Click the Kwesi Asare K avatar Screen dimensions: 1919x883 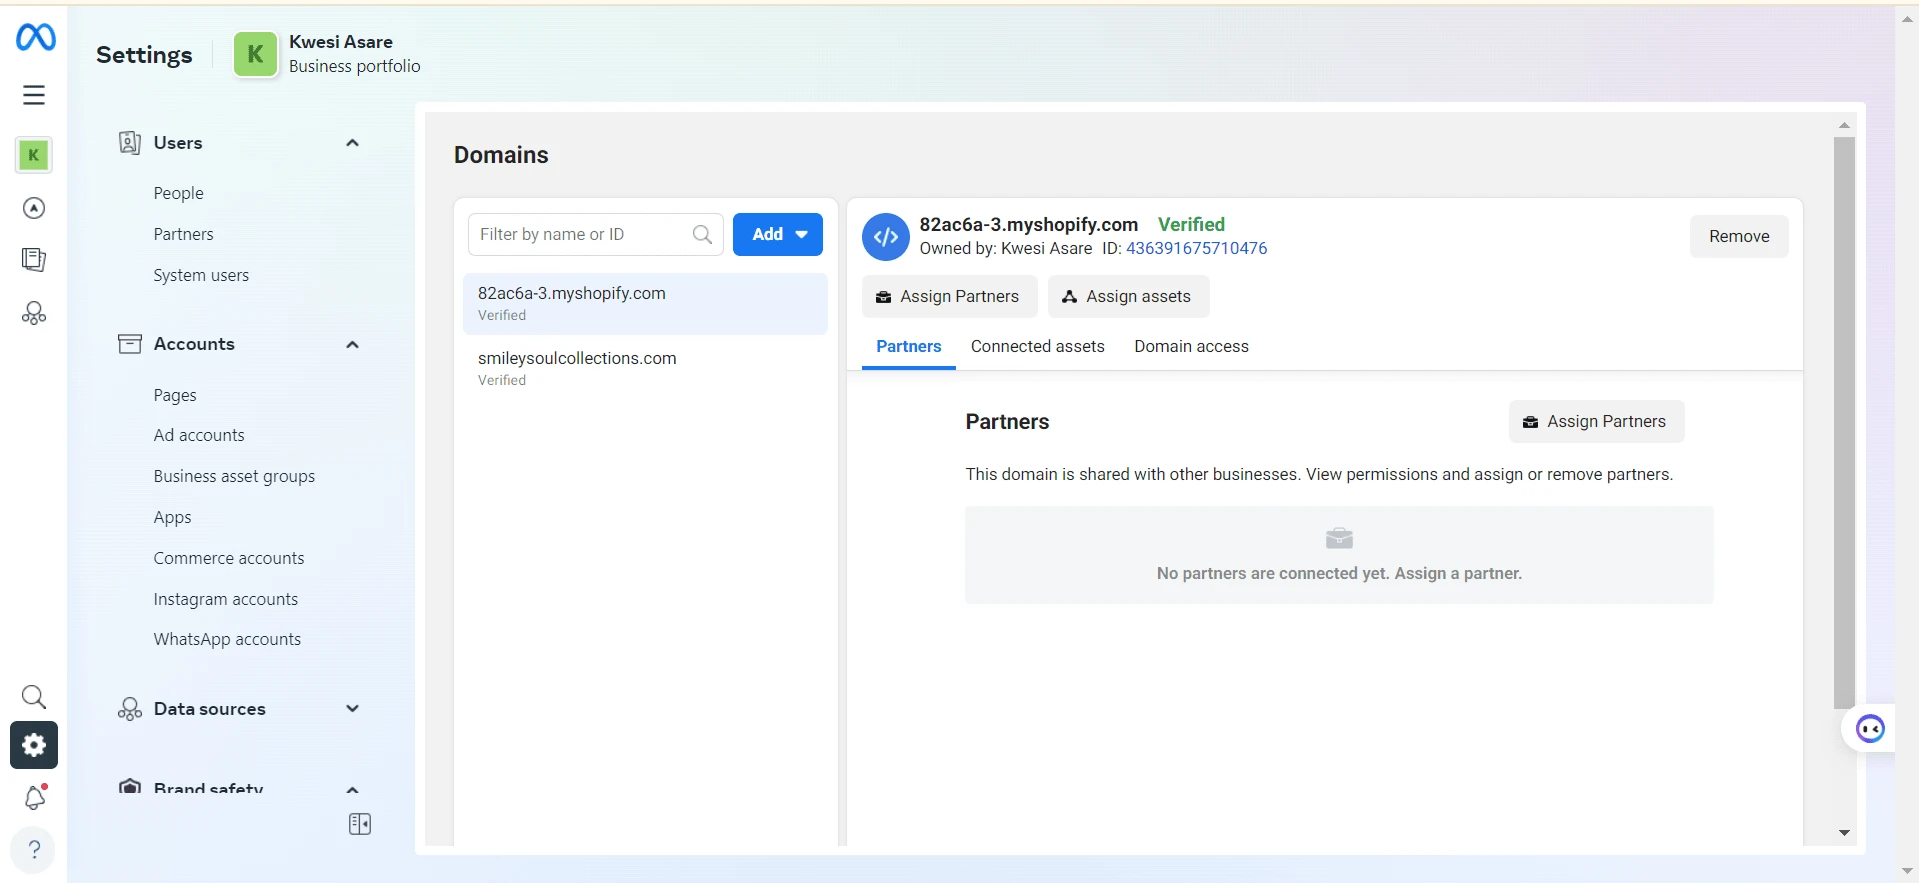click(255, 54)
